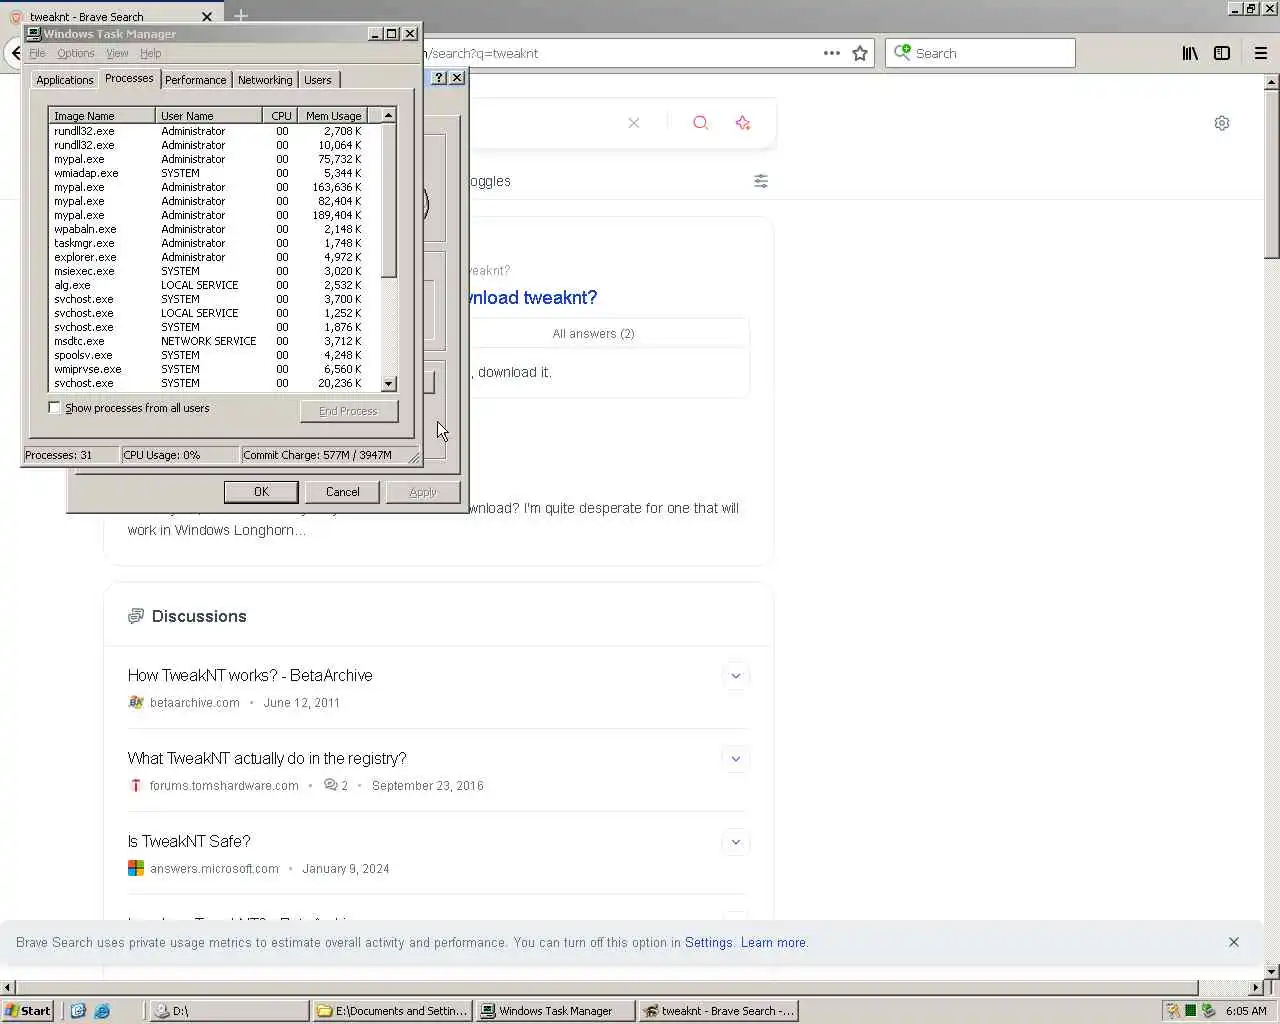Click the last tray icon before clock
The image size is (1280, 1024).
click(x=1208, y=1011)
